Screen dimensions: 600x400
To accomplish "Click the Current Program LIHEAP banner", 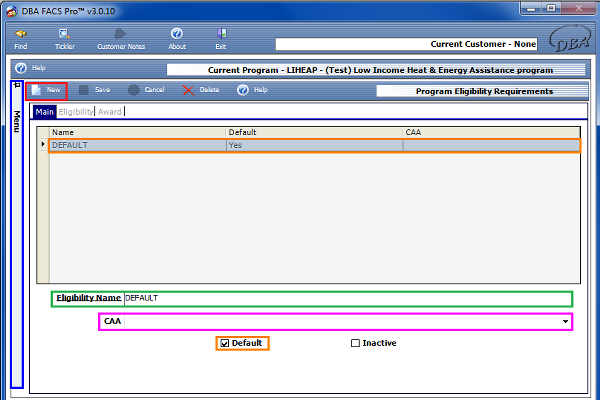I will (x=376, y=70).
